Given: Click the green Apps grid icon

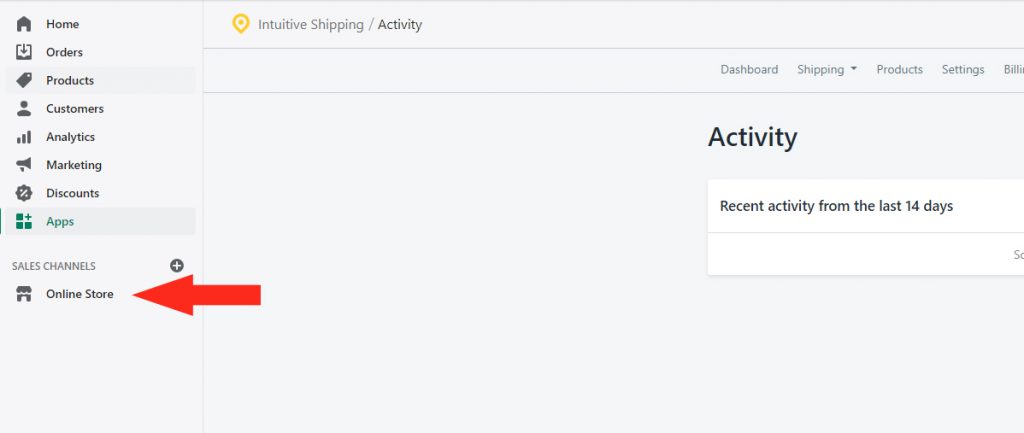Looking at the screenshot, I should click(24, 221).
